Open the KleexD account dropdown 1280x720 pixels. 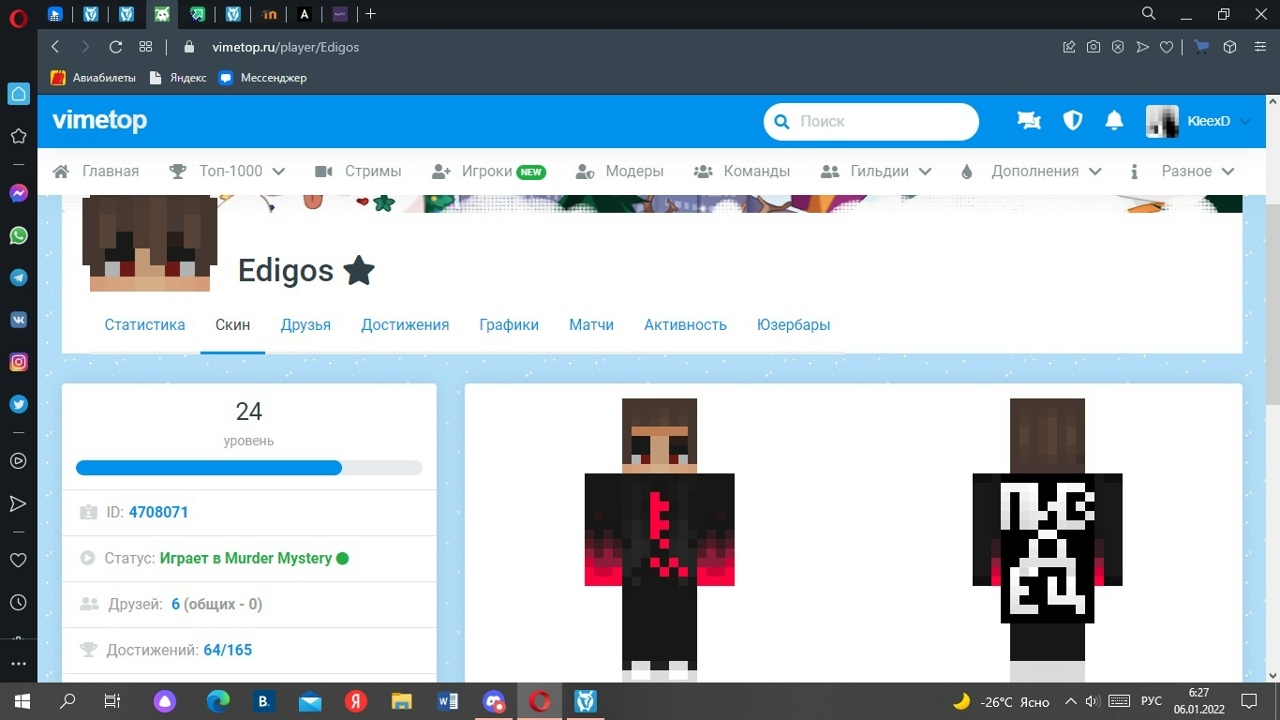click(x=1199, y=121)
